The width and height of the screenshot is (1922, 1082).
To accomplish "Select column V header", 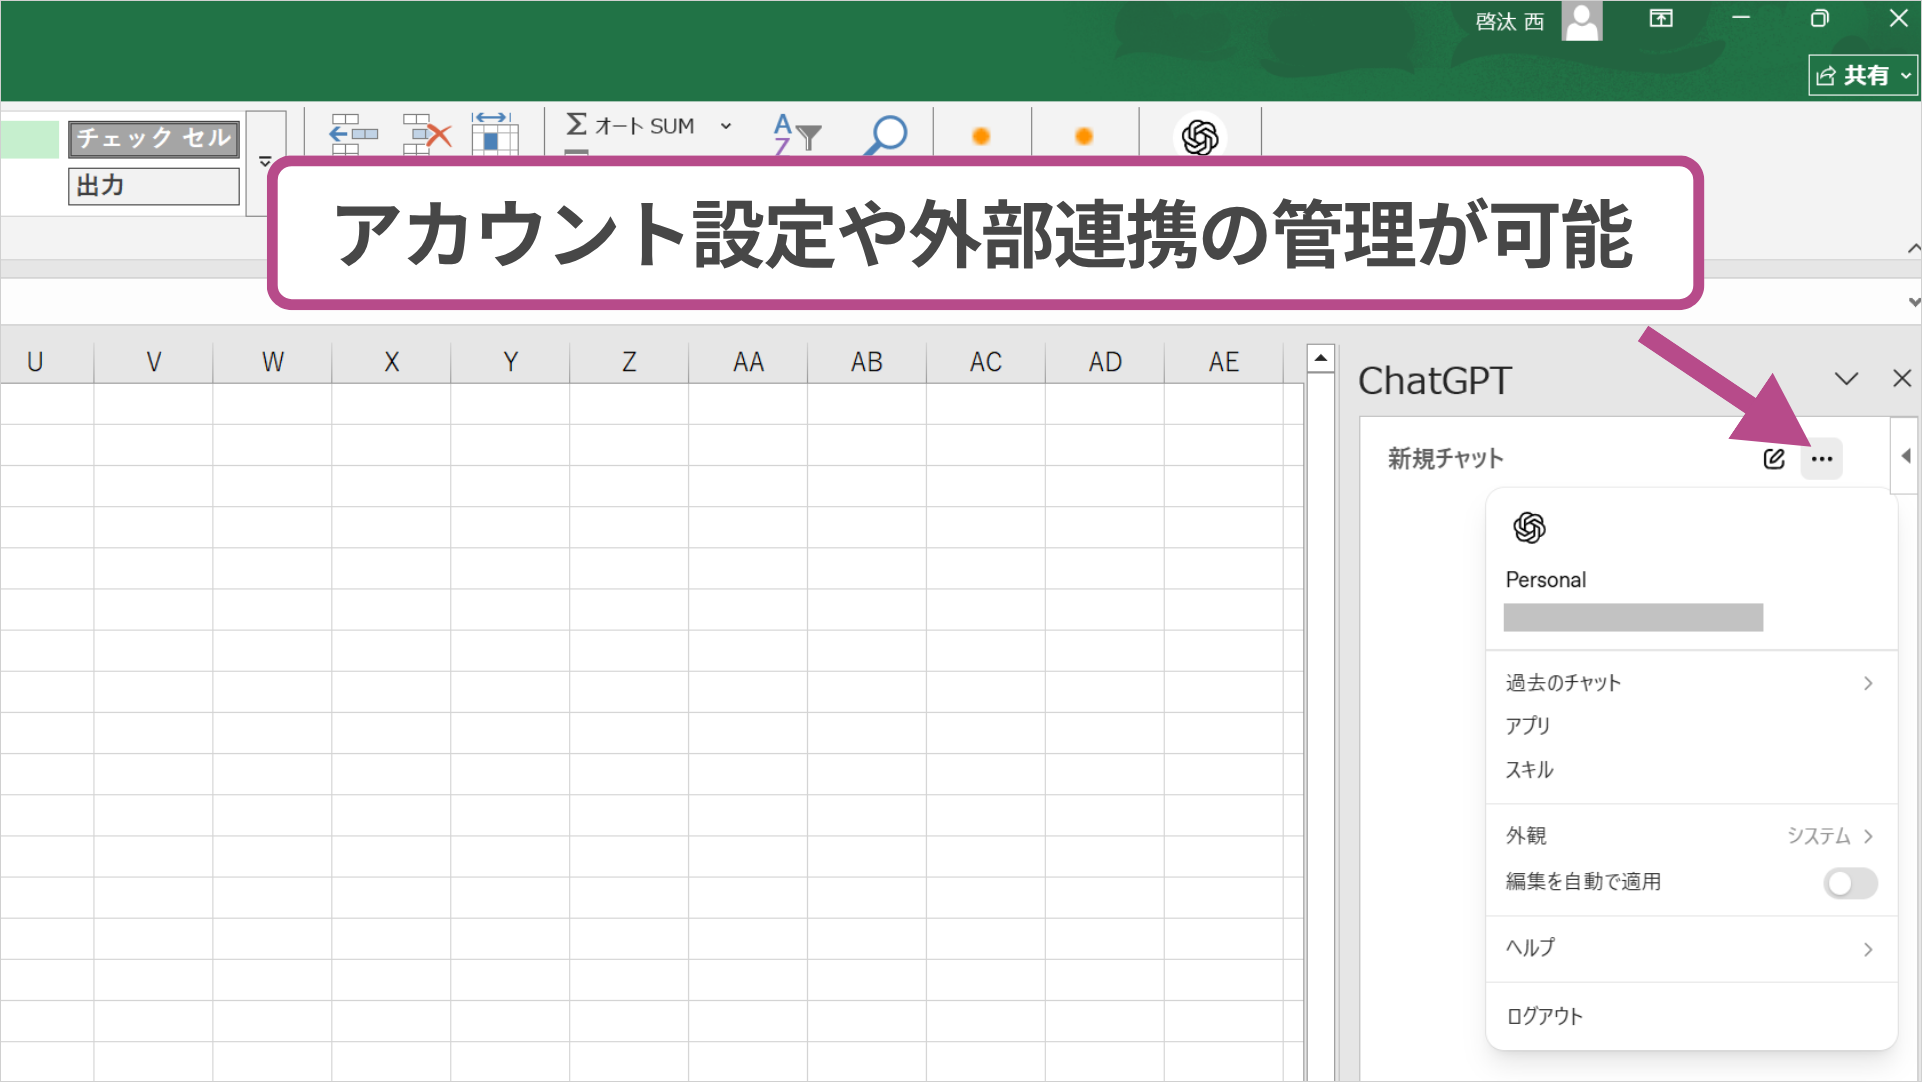I will pyautogui.click(x=153, y=362).
